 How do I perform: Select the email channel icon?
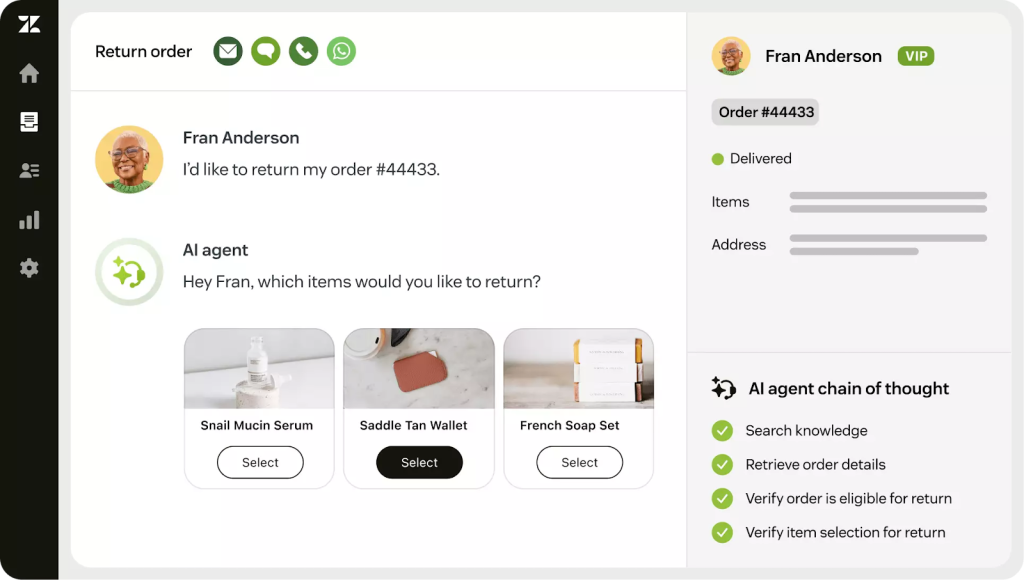[227, 50]
